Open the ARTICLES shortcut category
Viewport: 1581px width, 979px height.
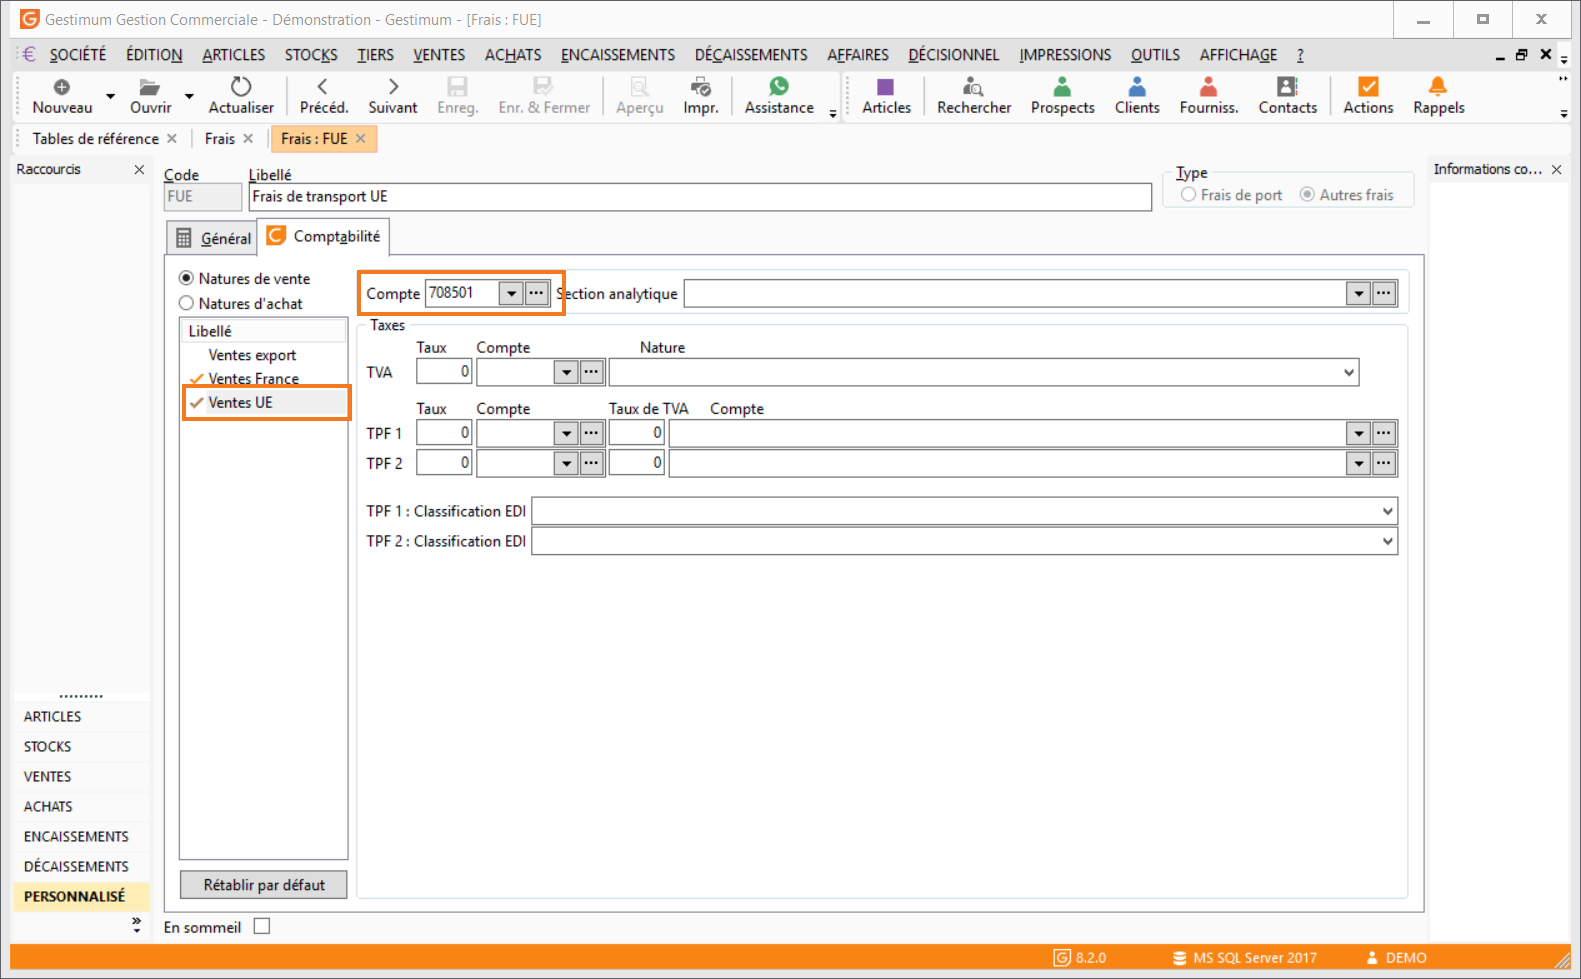(53, 717)
